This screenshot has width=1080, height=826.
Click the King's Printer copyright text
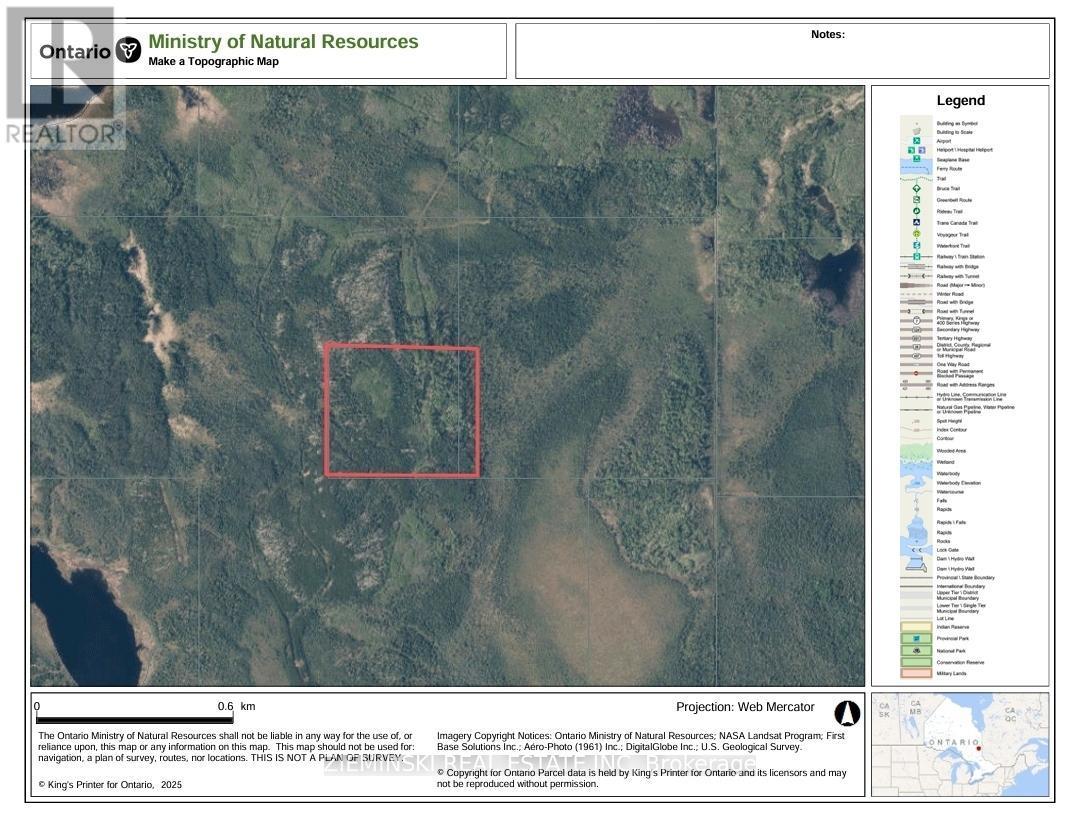[x=106, y=785]
